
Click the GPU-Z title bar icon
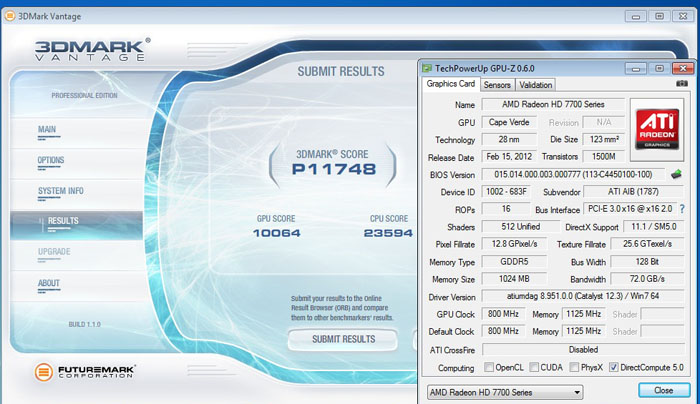pos(427,68)
